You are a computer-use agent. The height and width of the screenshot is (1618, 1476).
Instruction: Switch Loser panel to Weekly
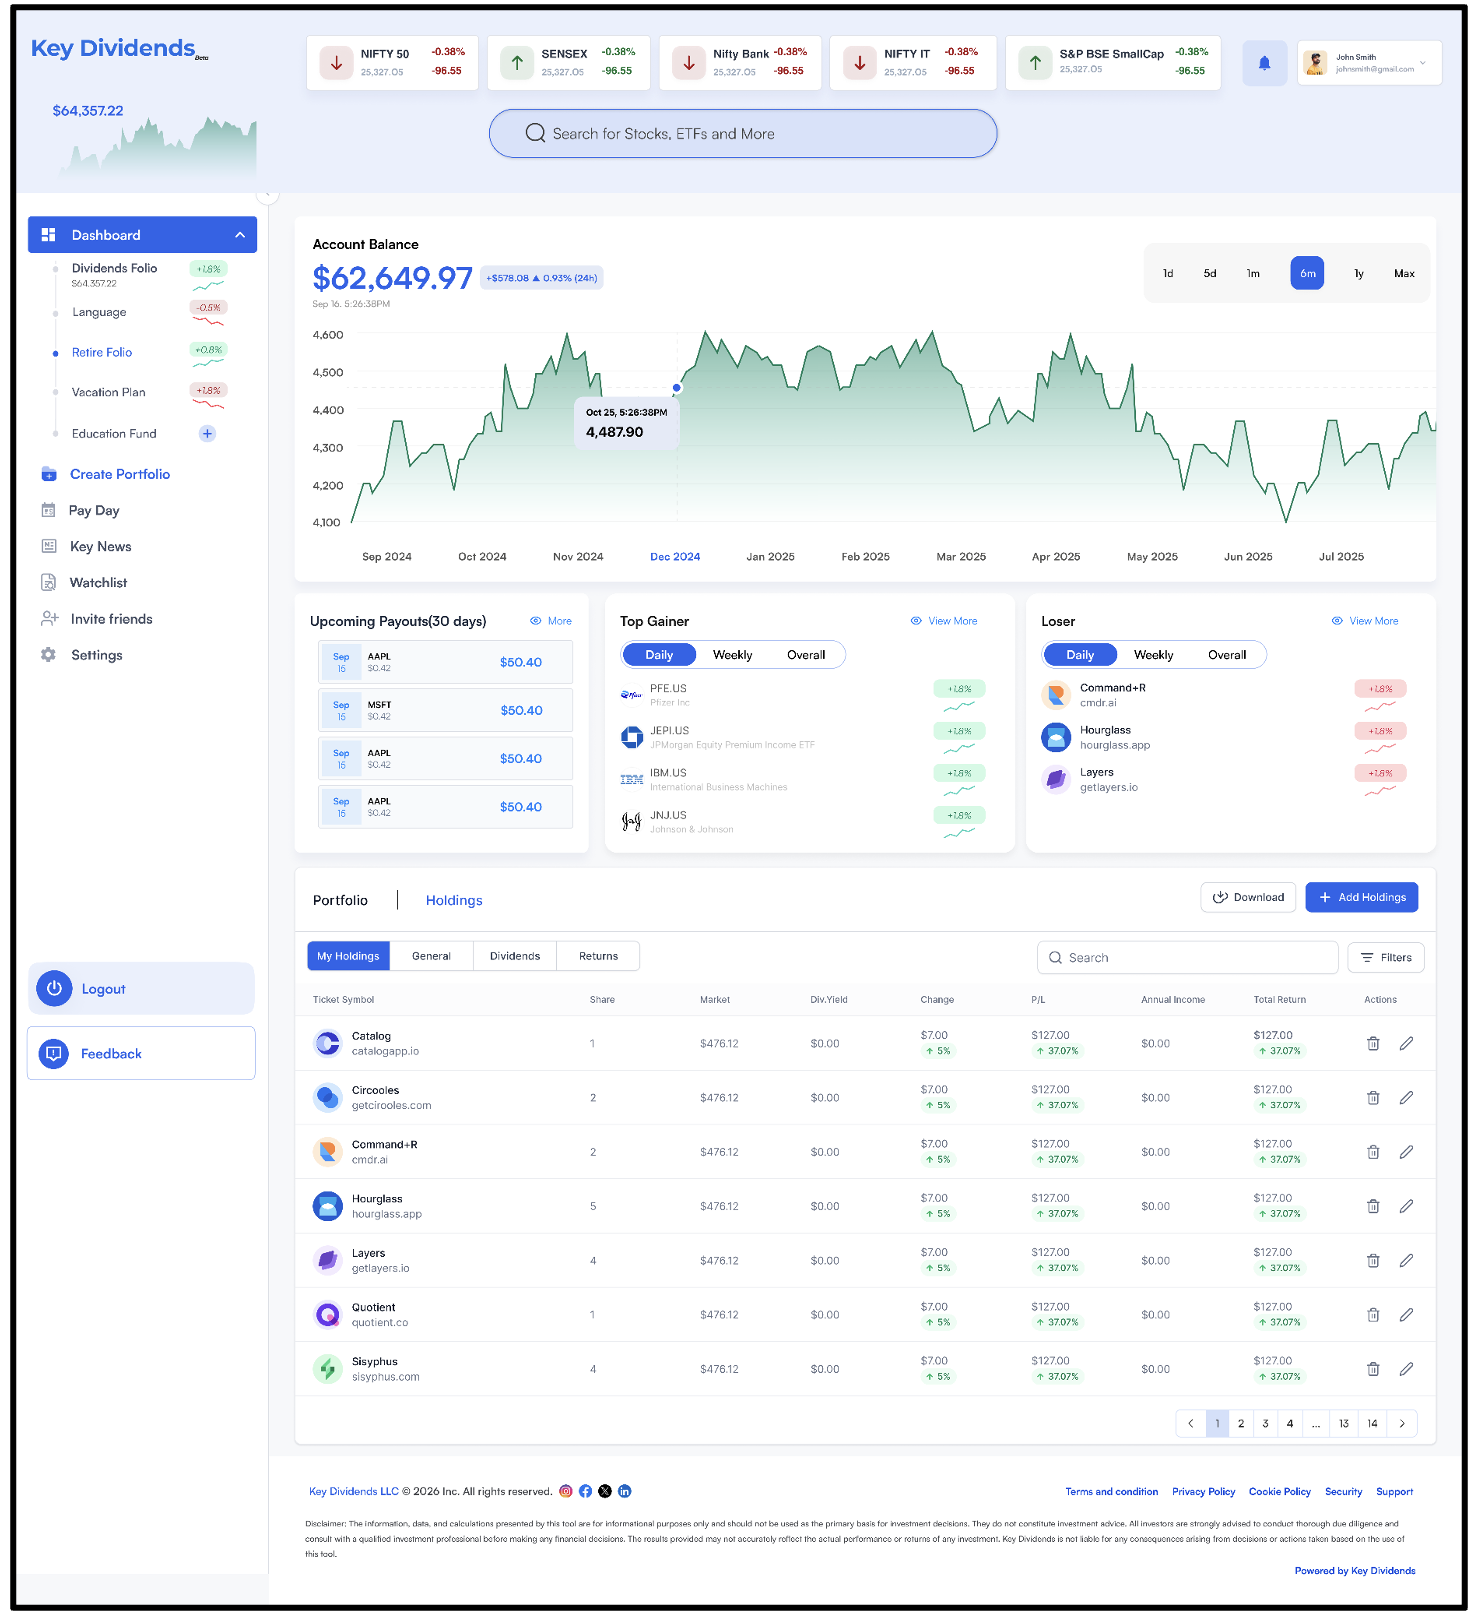pos(1153,655)
